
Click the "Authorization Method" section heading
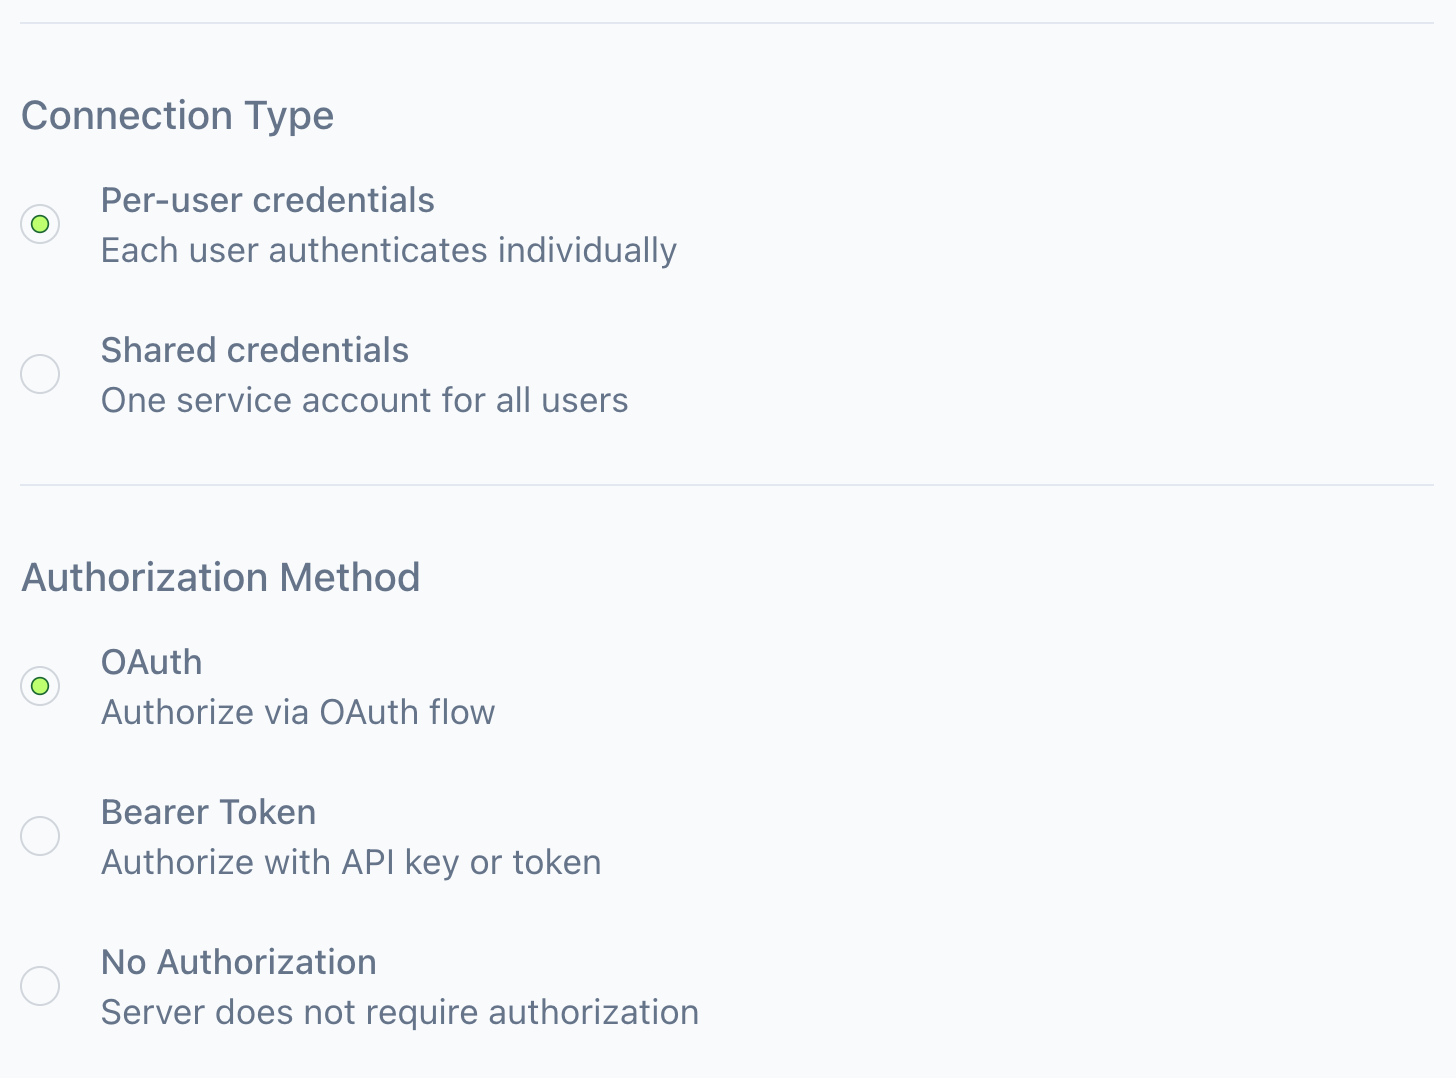pos(220,577)
